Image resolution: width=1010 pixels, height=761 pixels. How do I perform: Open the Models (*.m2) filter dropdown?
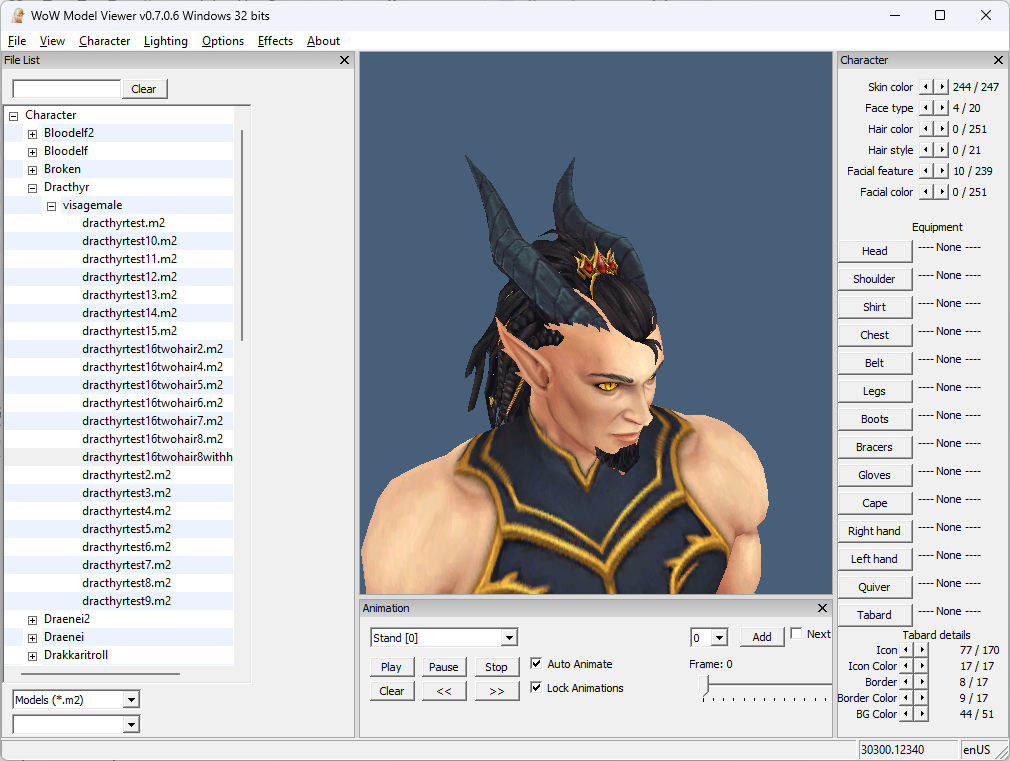131,700
